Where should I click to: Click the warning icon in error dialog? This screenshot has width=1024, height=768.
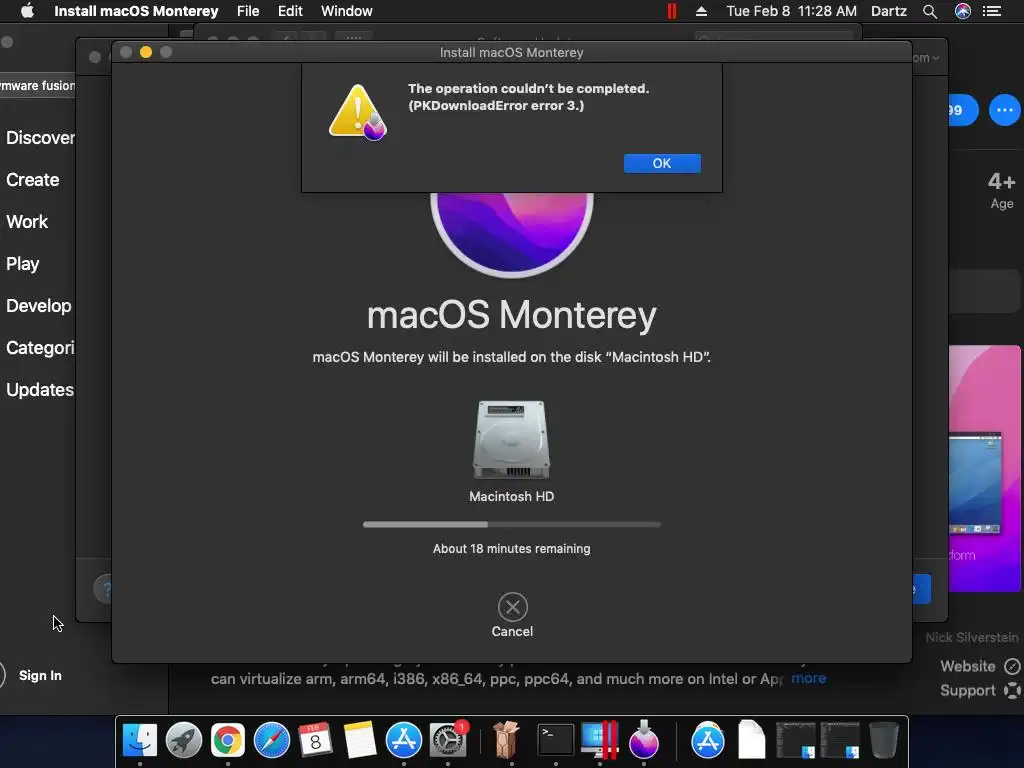[357, 112]
